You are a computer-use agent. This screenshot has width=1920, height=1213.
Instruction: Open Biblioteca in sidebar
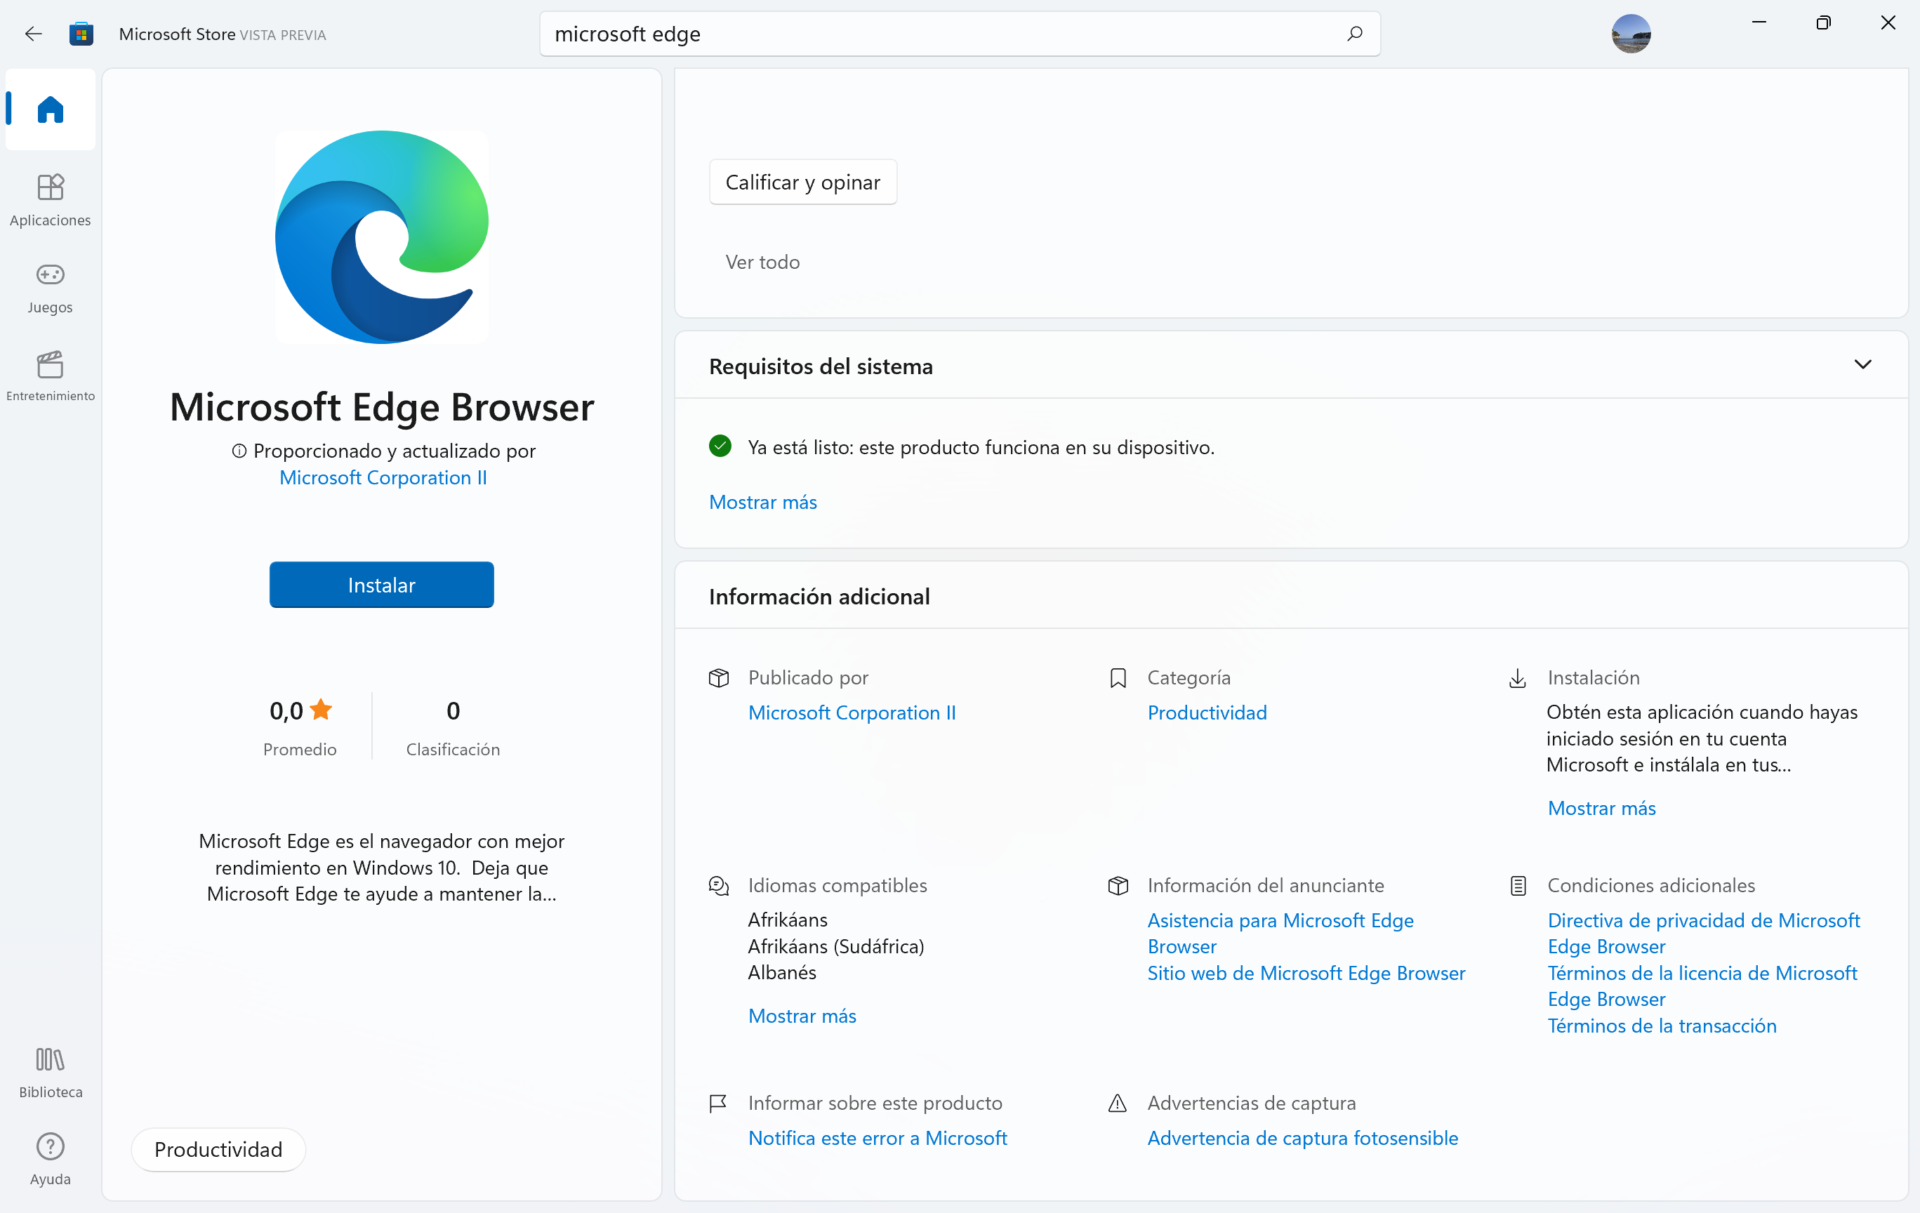point(50,1072)
